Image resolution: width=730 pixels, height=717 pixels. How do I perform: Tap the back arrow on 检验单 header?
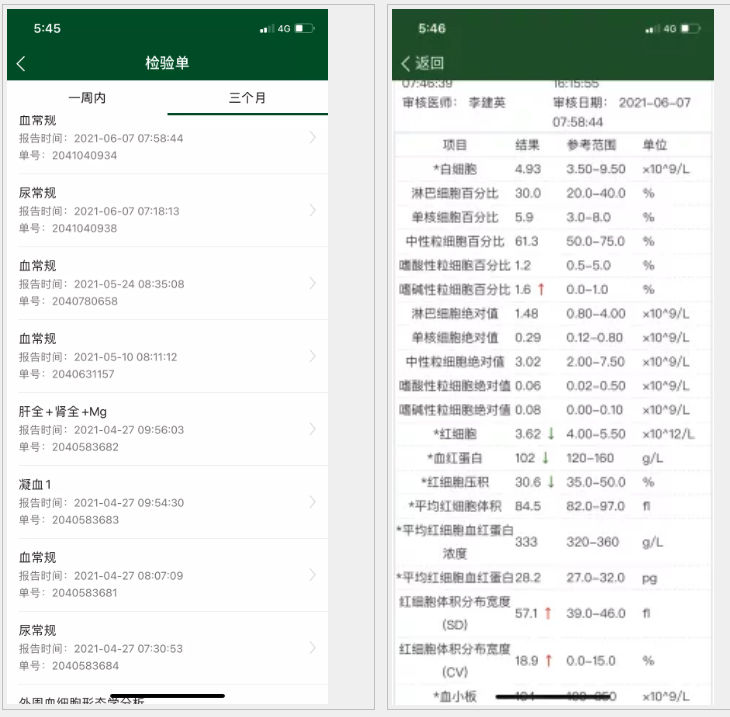(21, 64)
